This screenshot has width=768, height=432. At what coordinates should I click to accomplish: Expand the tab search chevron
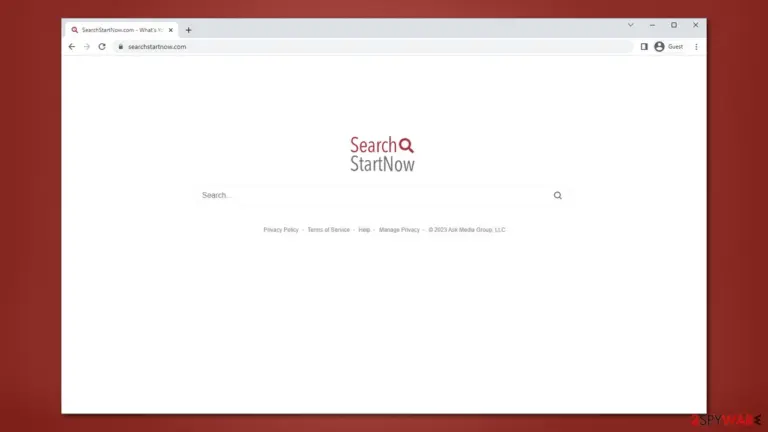(x=630, y=25)
